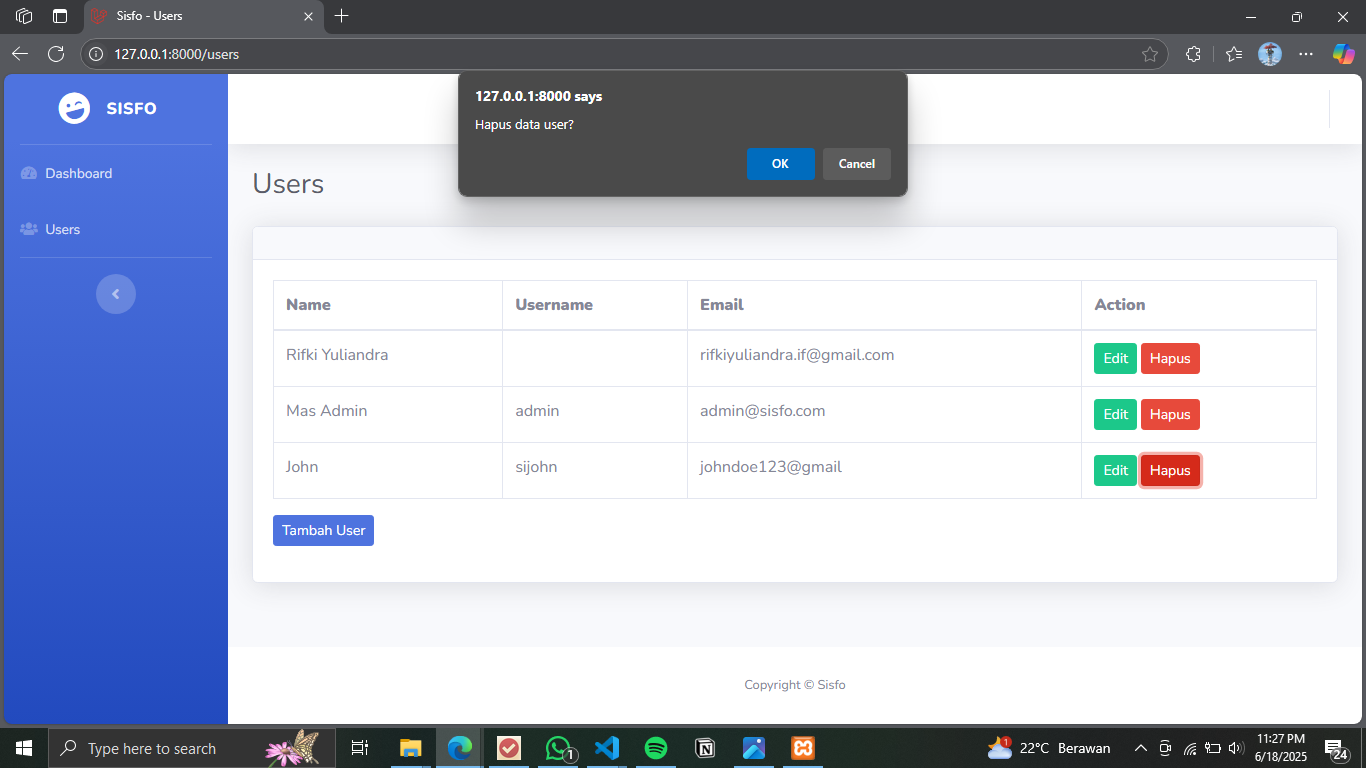Confirm deletion by clicking OK

click(x=780, y=164)
